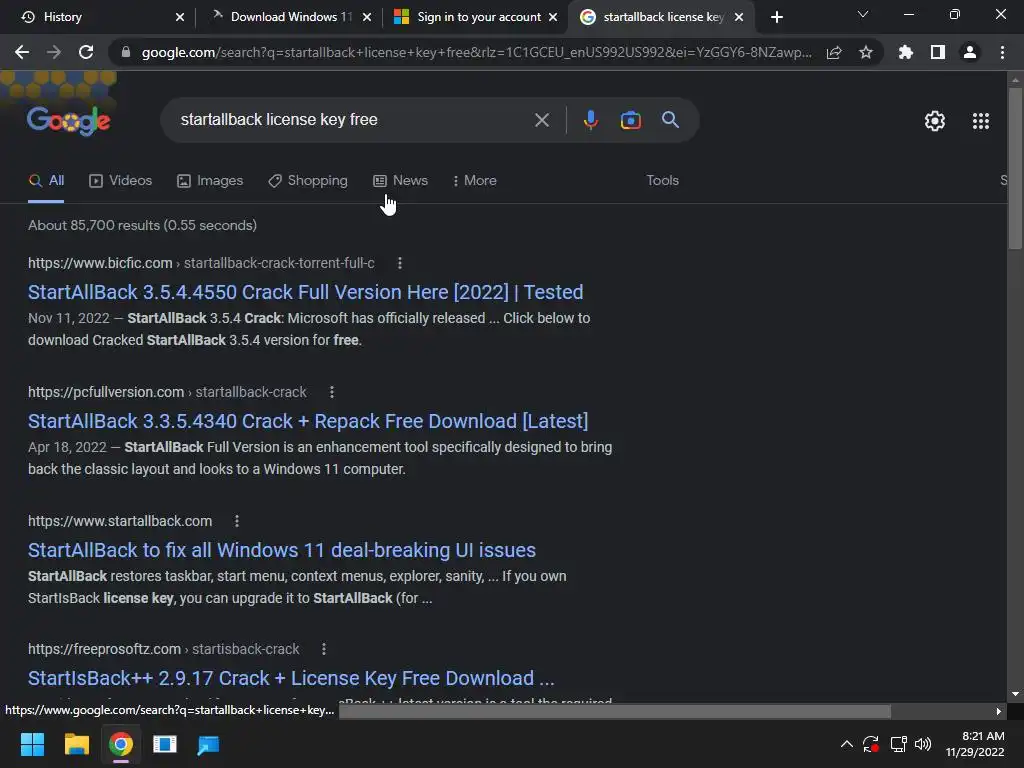The image size is (1024, 768).
Task: Search by image with camera icon
Action: coord(631,120)
